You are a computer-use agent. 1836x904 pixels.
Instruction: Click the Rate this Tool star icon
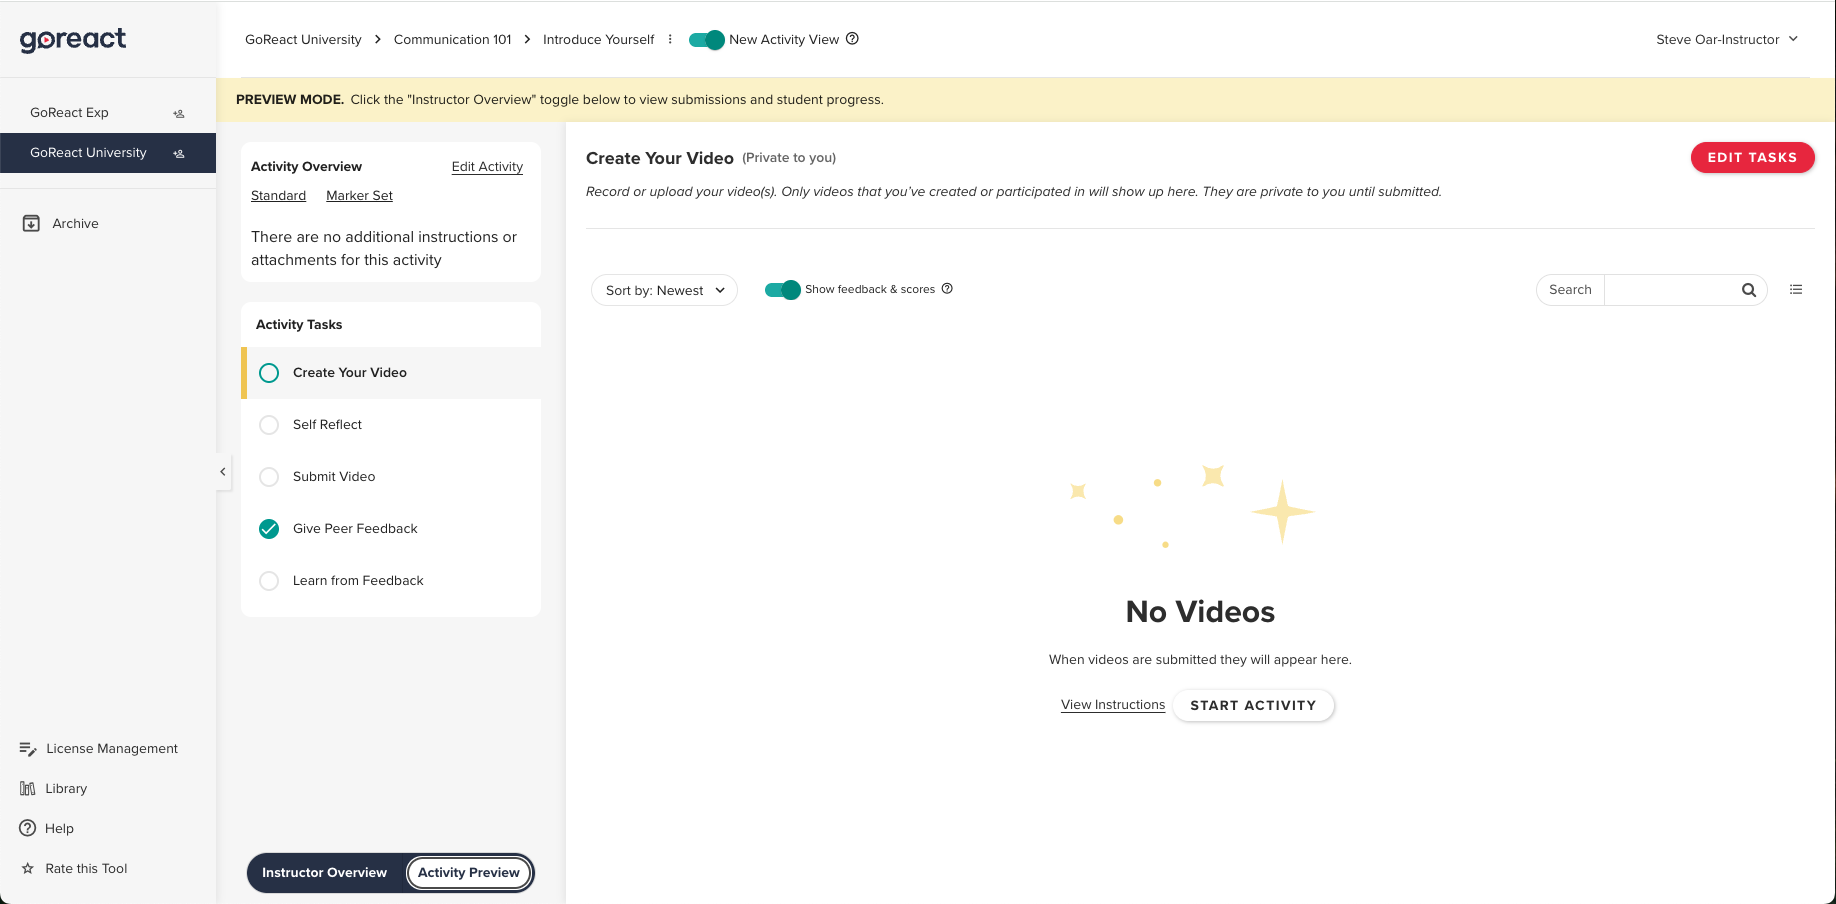tap(26, 868)
